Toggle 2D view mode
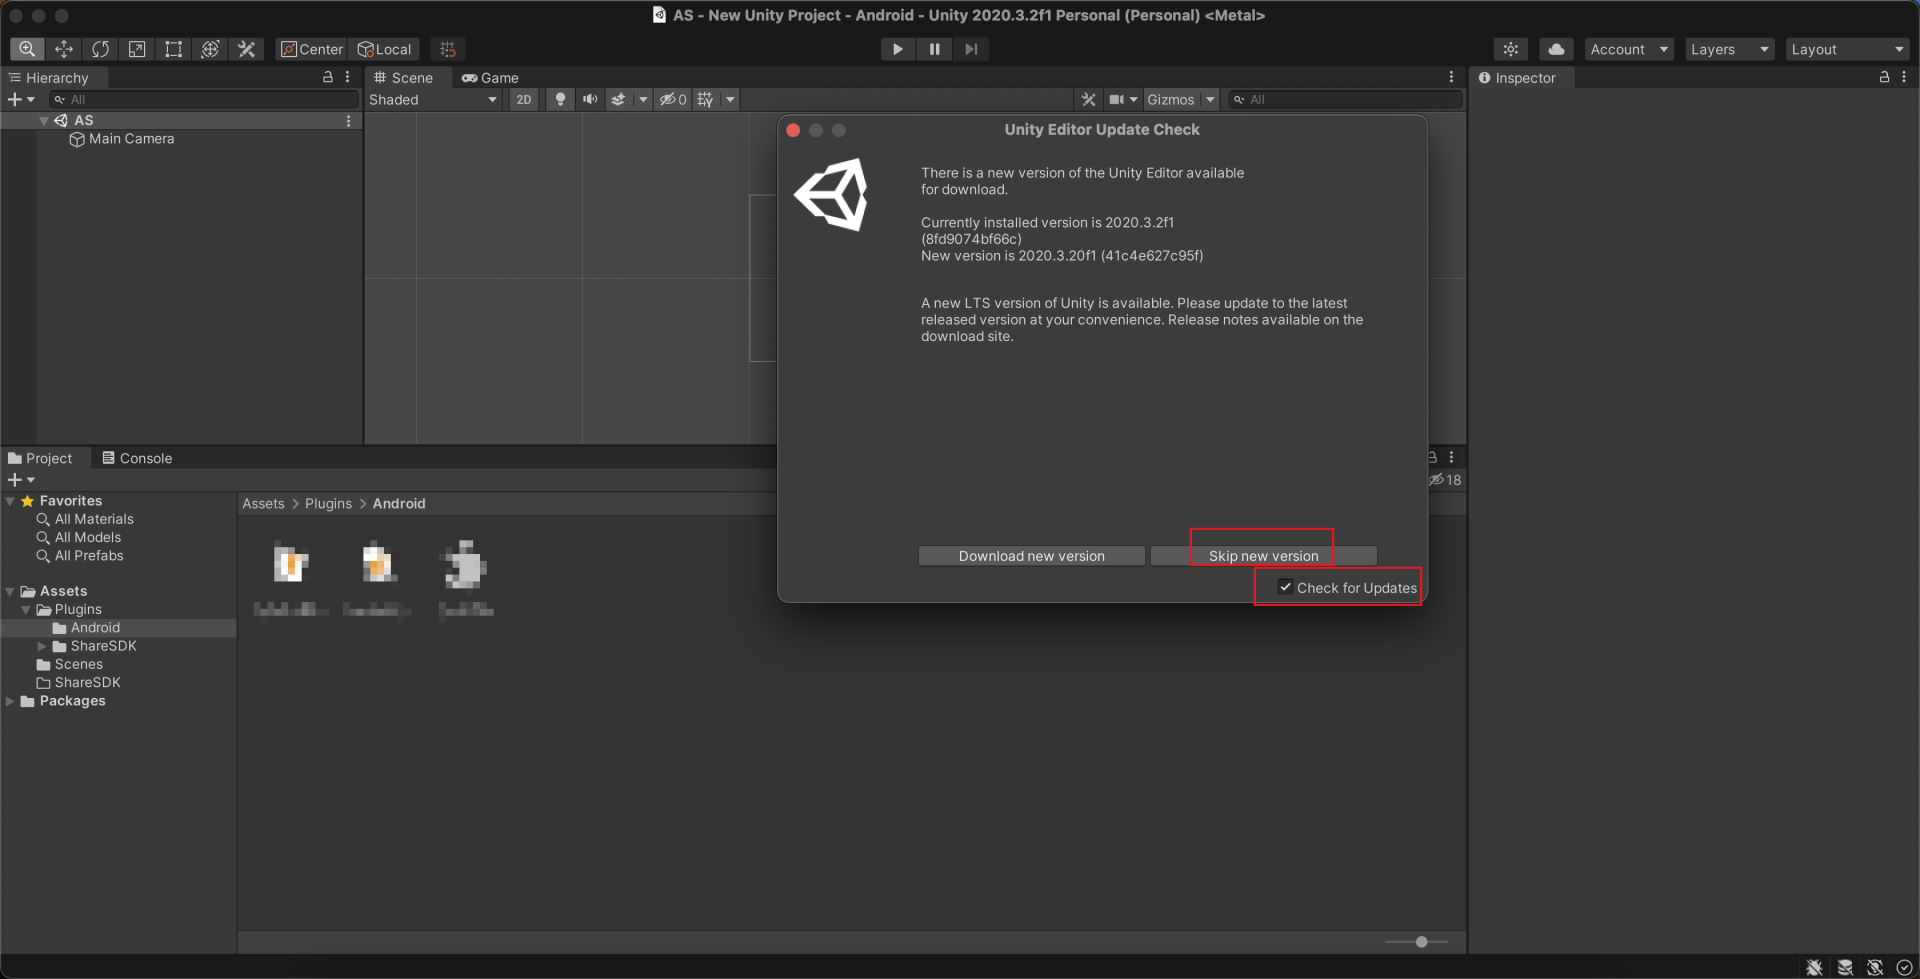1920x979 pixels. 523,99
